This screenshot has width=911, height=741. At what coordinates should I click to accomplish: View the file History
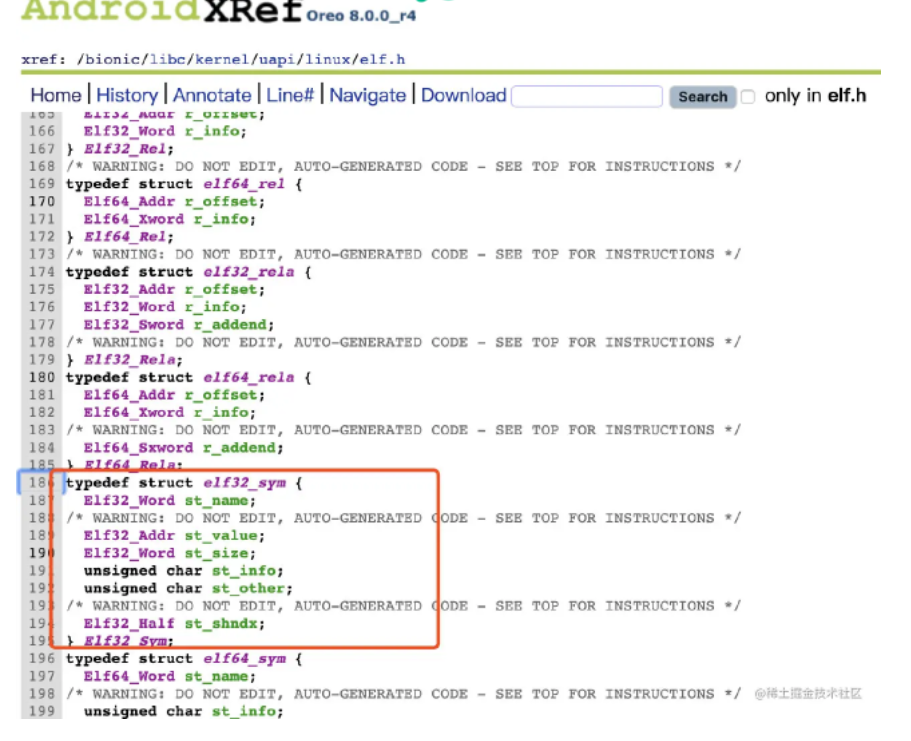(x=128, y=95)
